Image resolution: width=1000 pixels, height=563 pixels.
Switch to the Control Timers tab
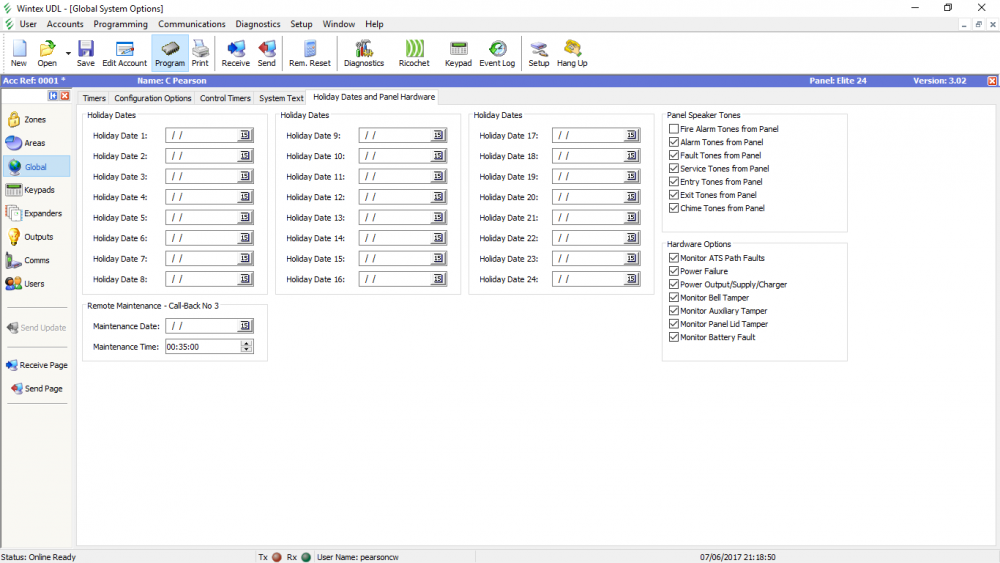[x=225, y=98]
